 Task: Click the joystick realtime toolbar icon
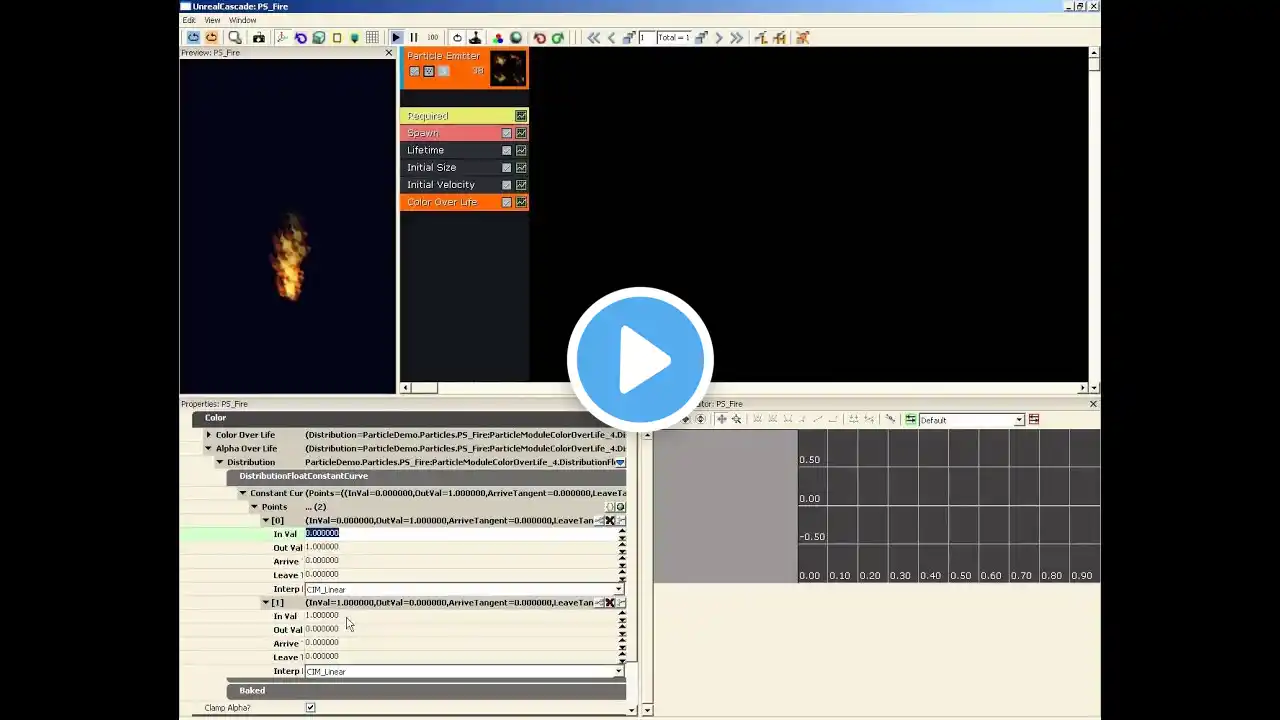[475, 38]
